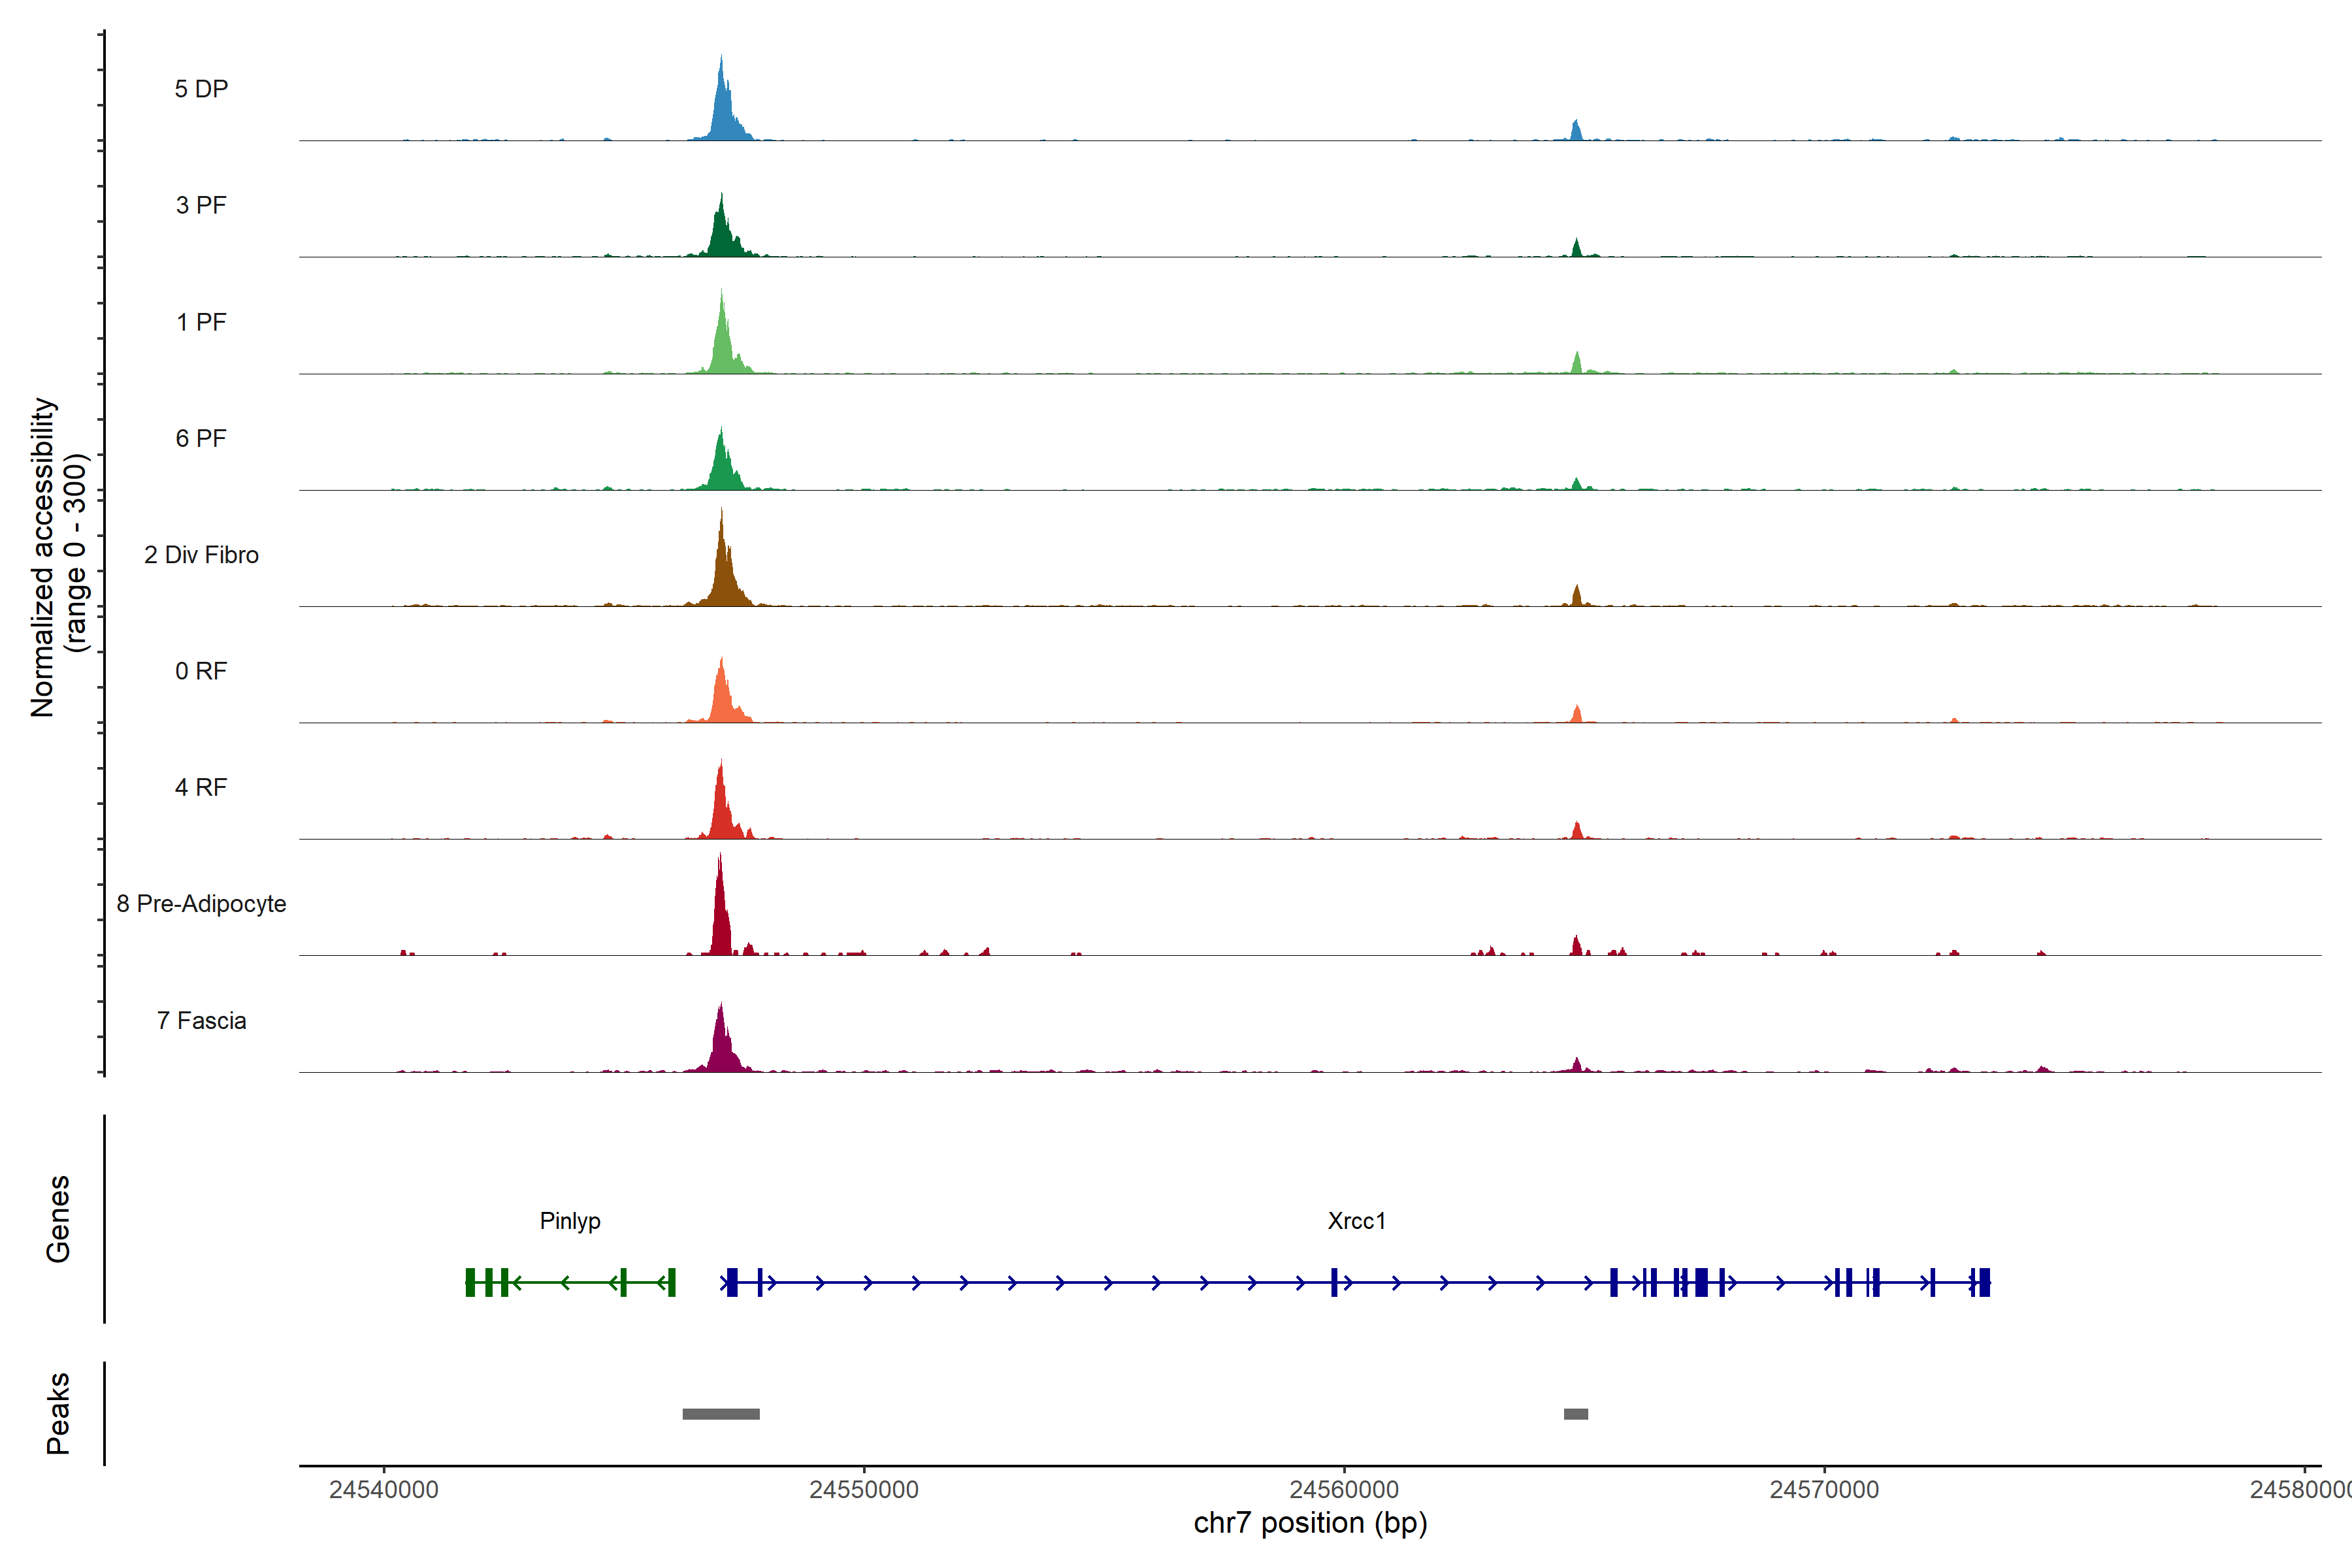The width and height of the screenshot is (2352, 1568).
Task: Click the 24560000 axis tick label
Action: coord(1344,1490)
